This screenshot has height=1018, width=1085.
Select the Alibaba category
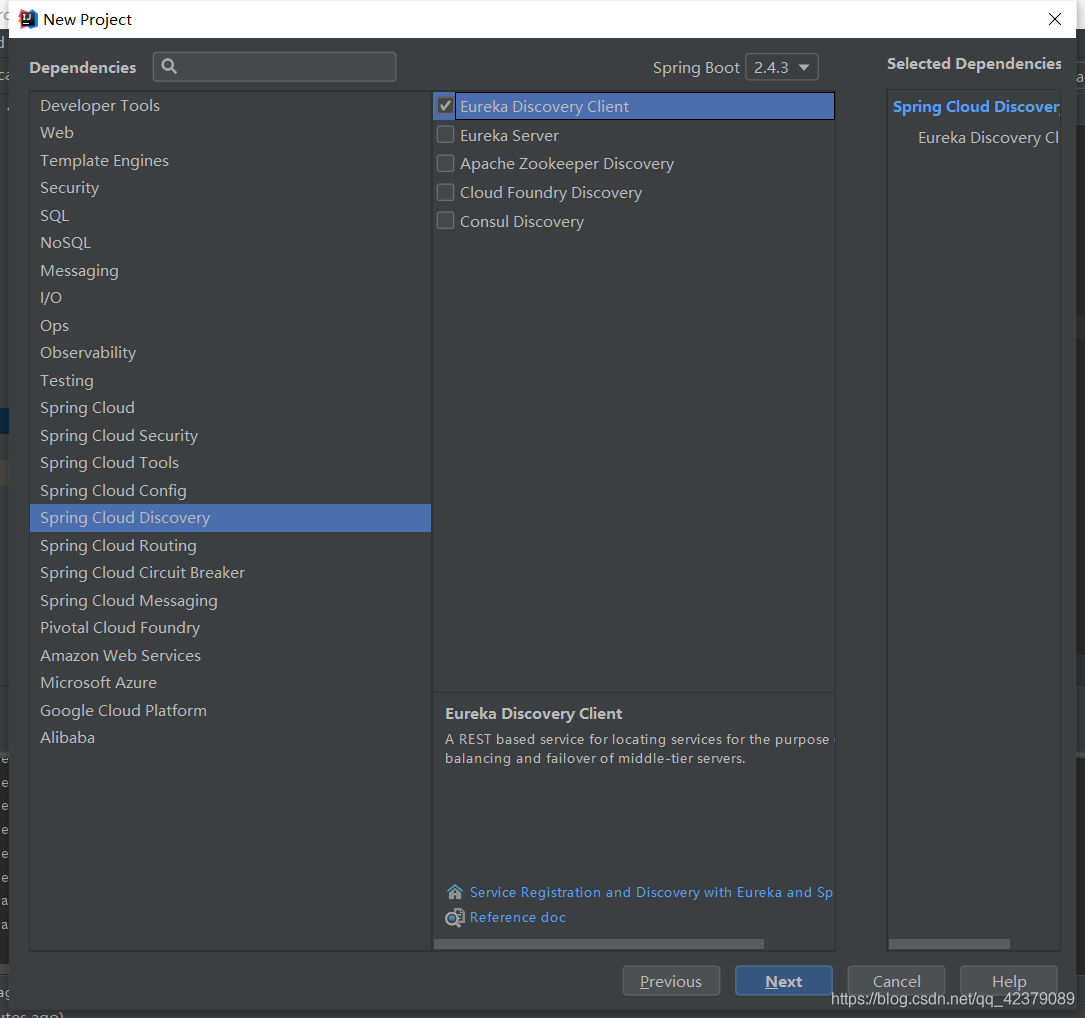point(230,737)
